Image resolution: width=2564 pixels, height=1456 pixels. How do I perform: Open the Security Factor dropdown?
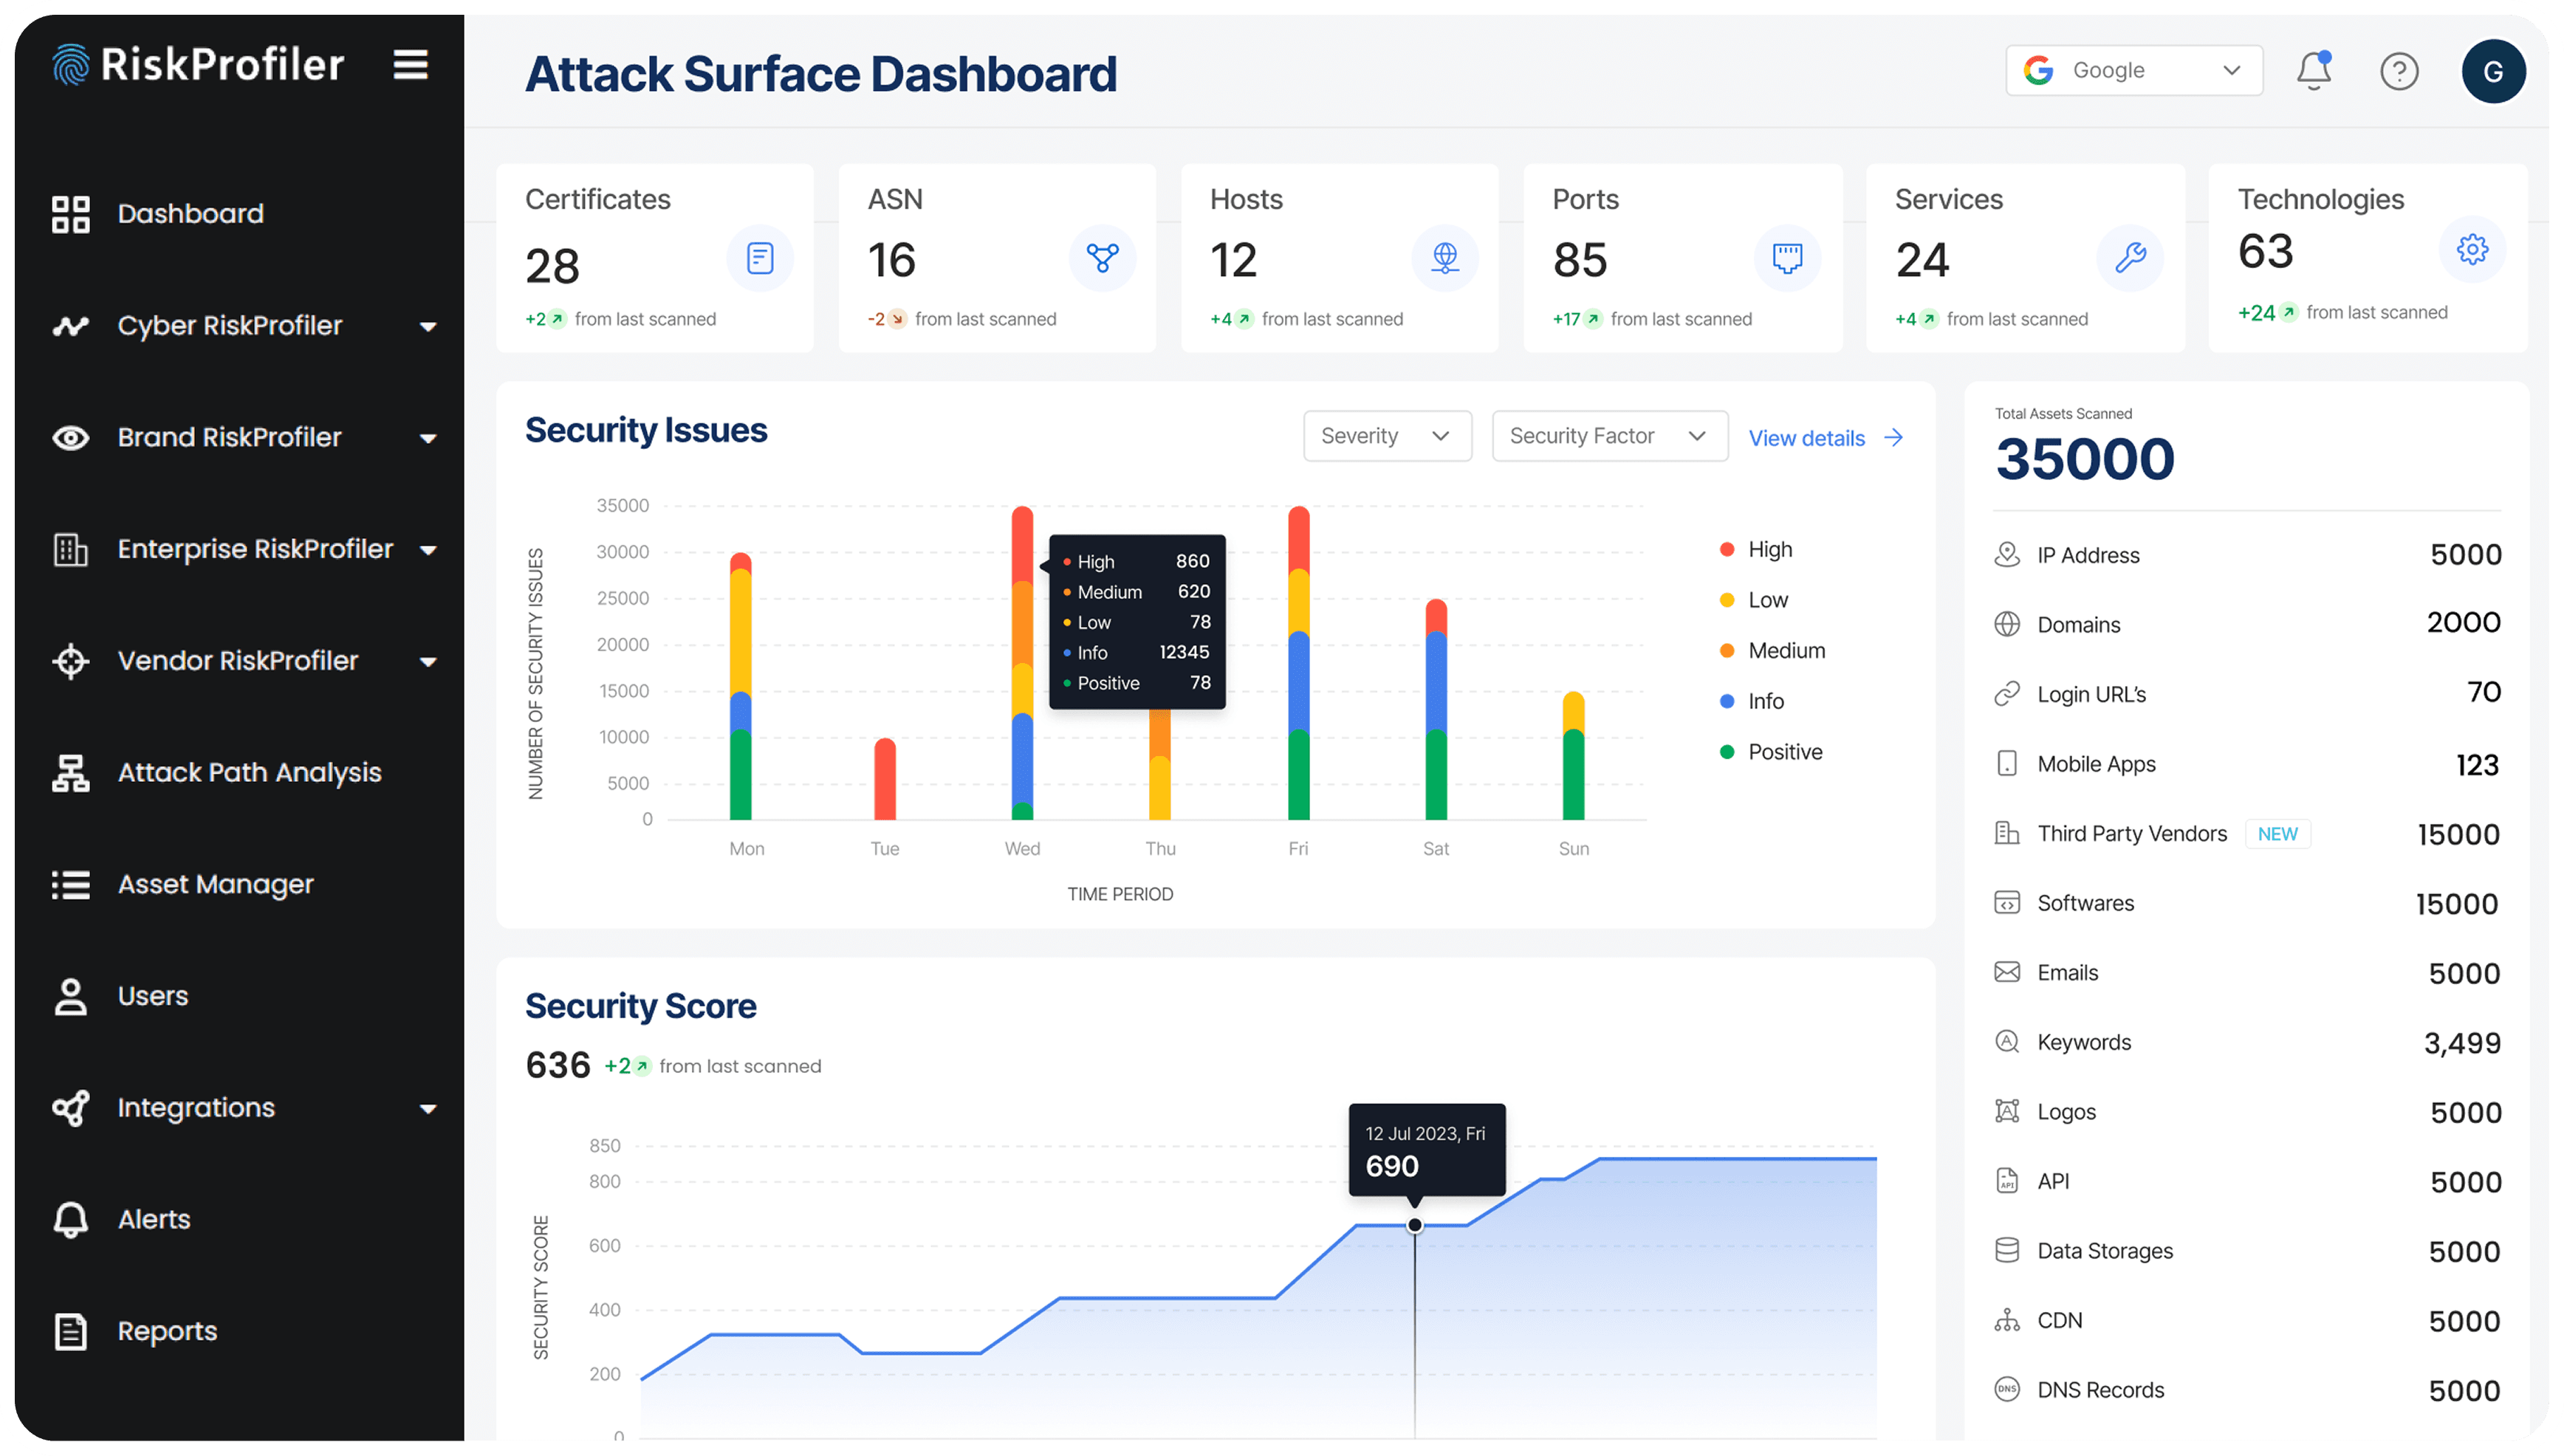1609,436
